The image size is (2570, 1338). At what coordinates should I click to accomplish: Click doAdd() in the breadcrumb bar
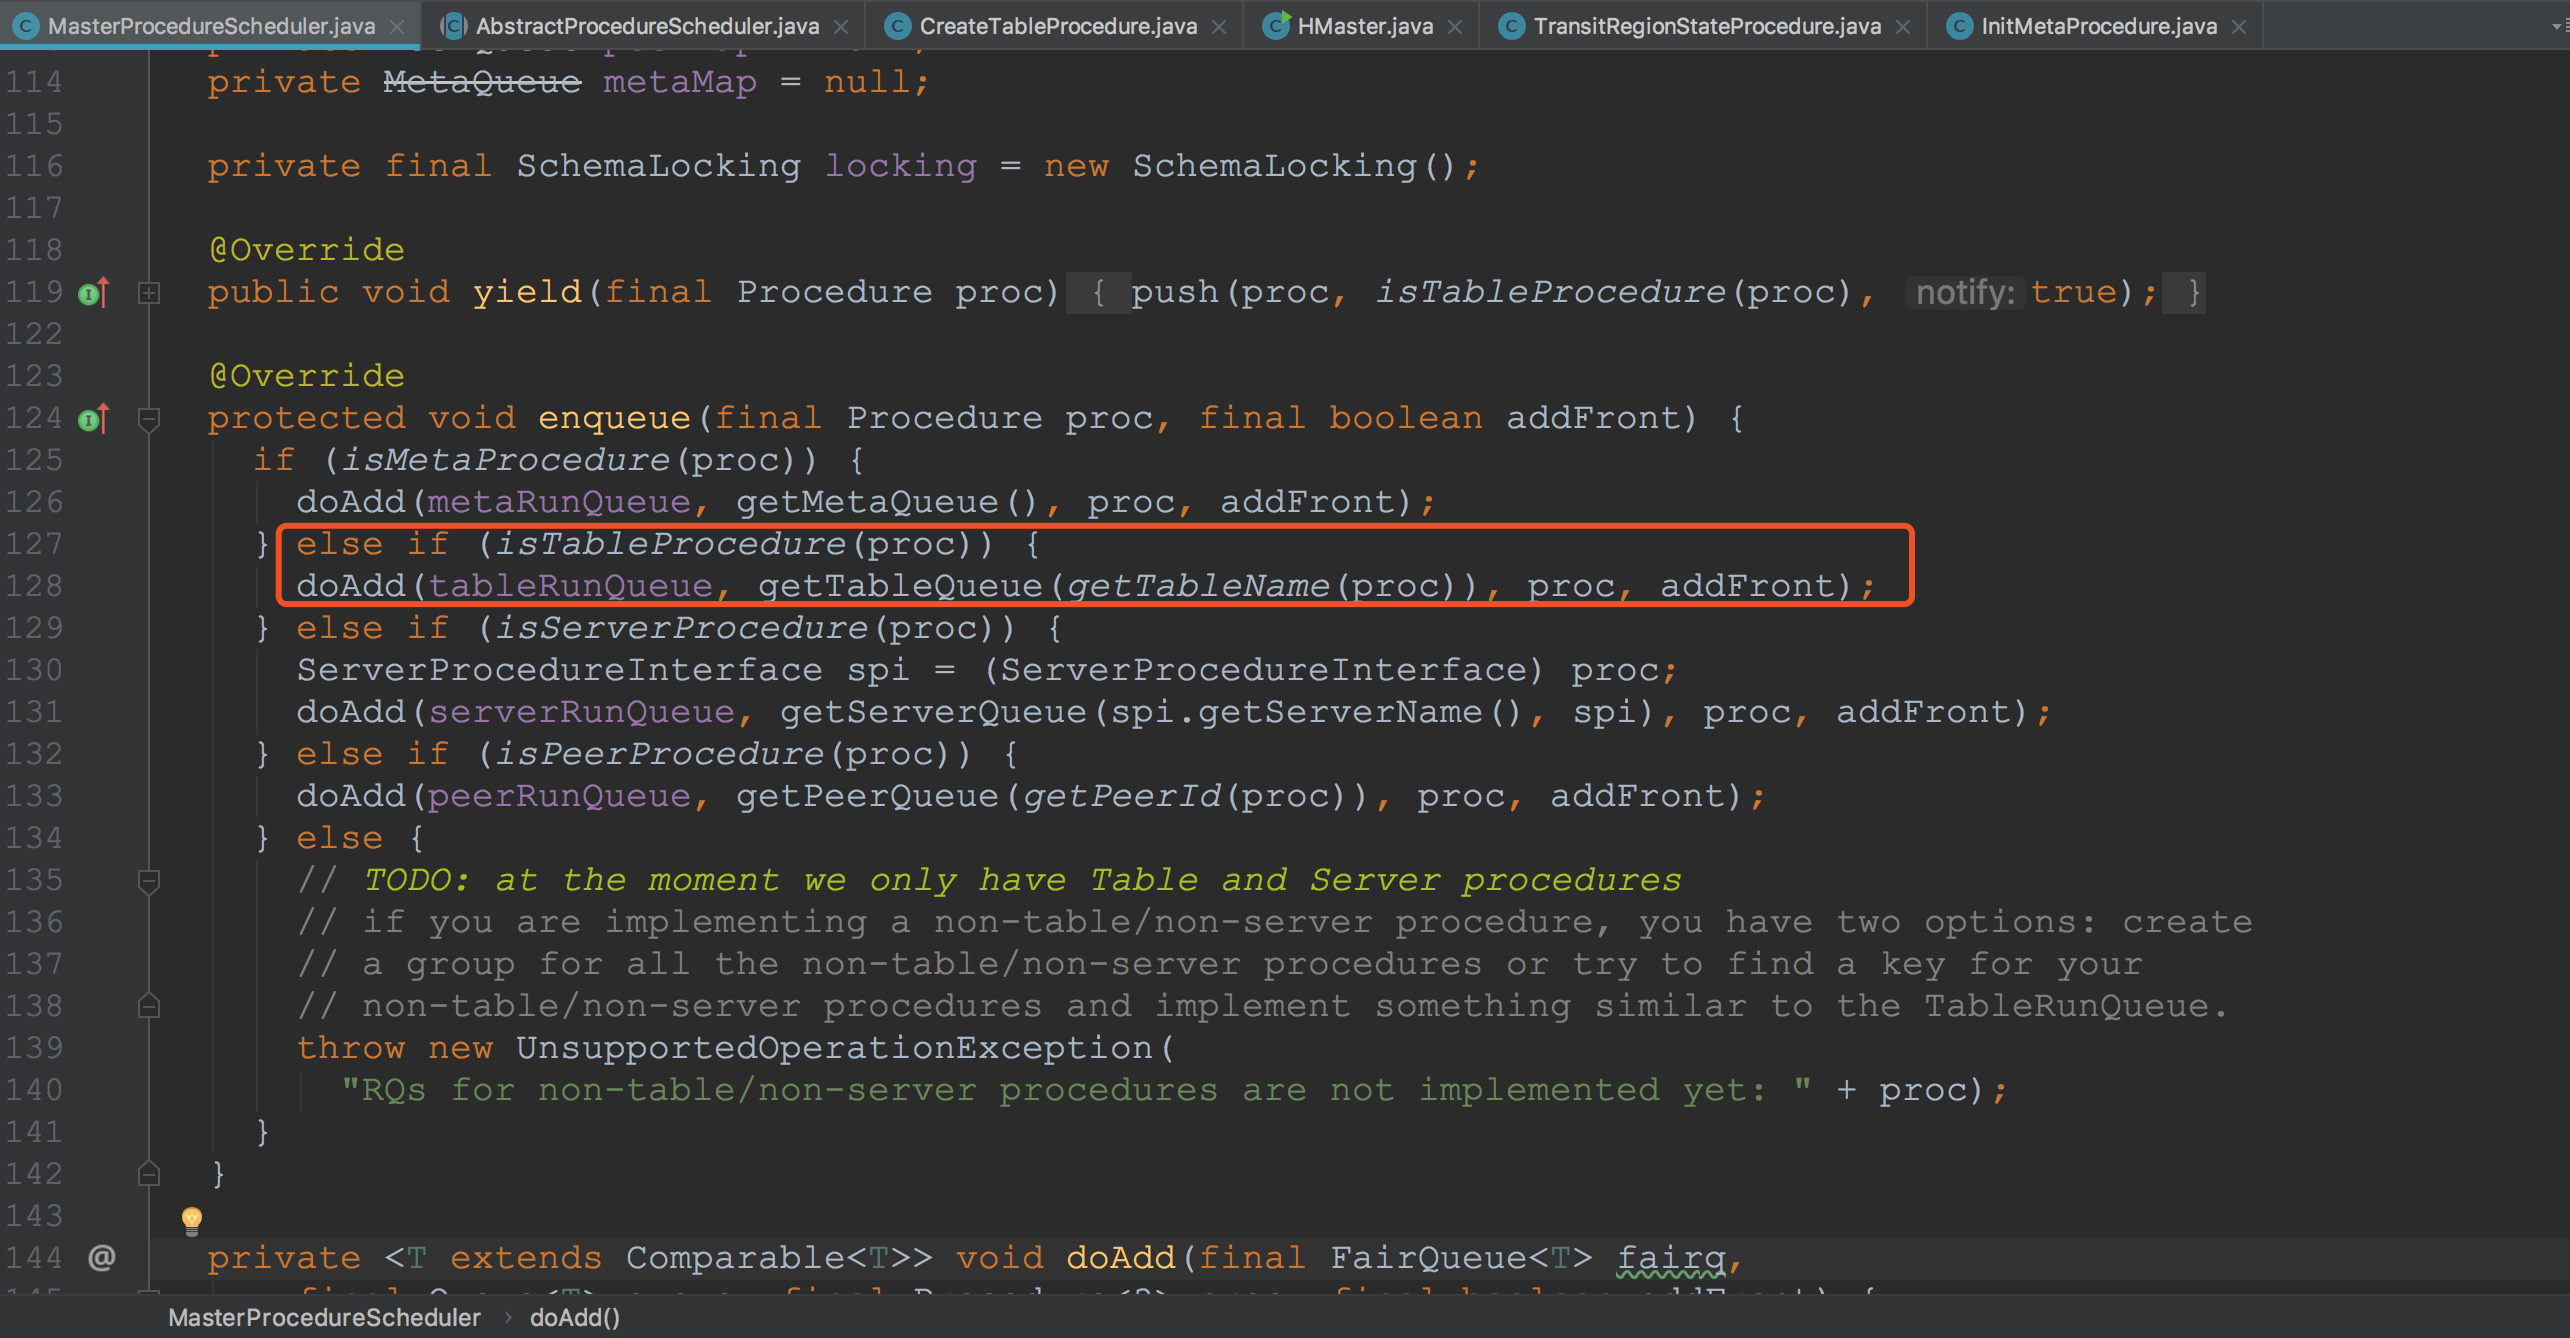[x=575, y=1318]
